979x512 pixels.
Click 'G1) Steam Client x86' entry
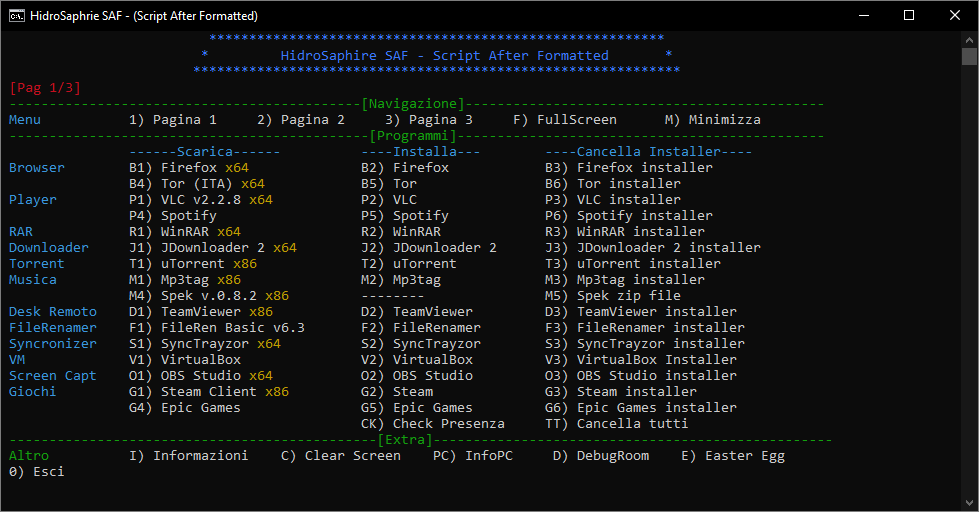(x=209, y=391)
